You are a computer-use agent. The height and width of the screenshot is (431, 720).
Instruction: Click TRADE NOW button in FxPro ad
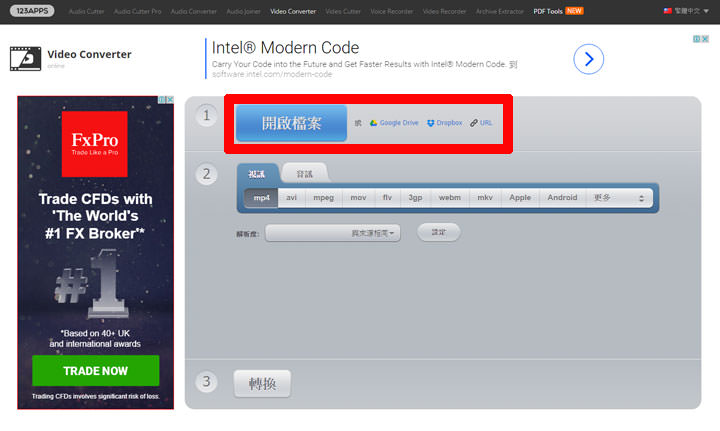96,370
